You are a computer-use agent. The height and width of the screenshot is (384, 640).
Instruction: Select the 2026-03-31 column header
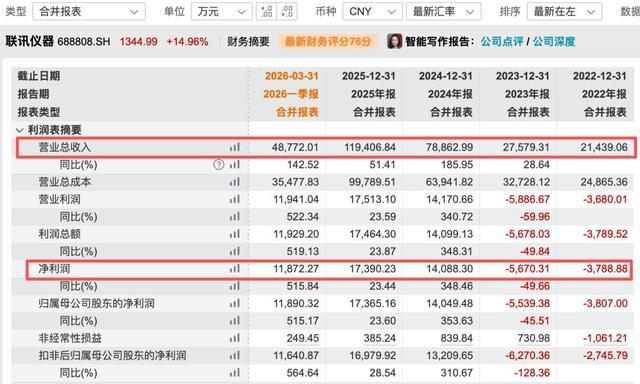(291, 76)
